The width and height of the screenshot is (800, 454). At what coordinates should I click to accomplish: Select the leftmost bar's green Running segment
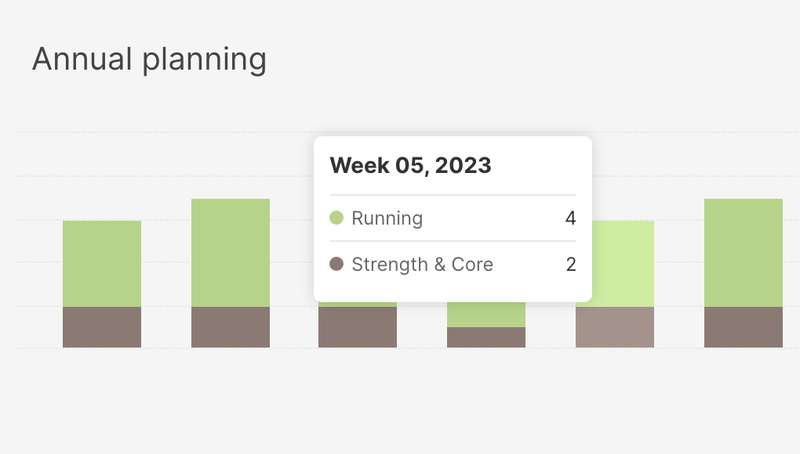(x=102, y=263)
